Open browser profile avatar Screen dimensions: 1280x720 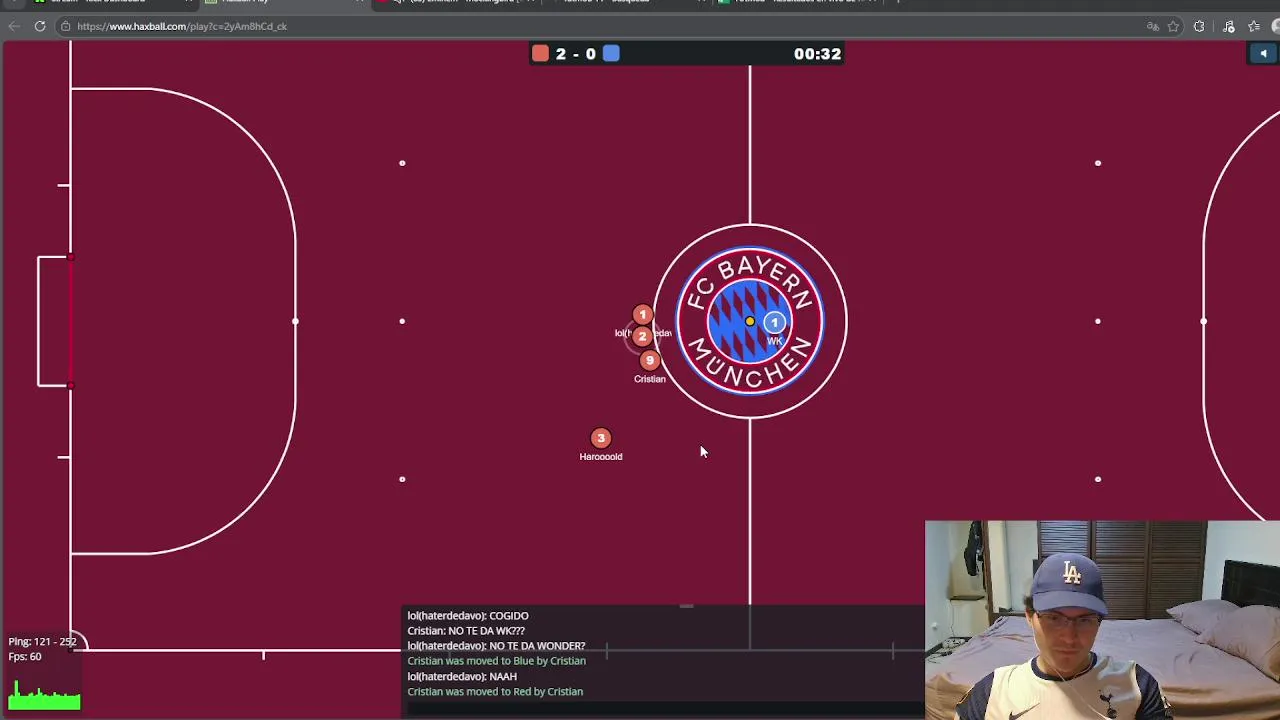tap(1276, 26)
